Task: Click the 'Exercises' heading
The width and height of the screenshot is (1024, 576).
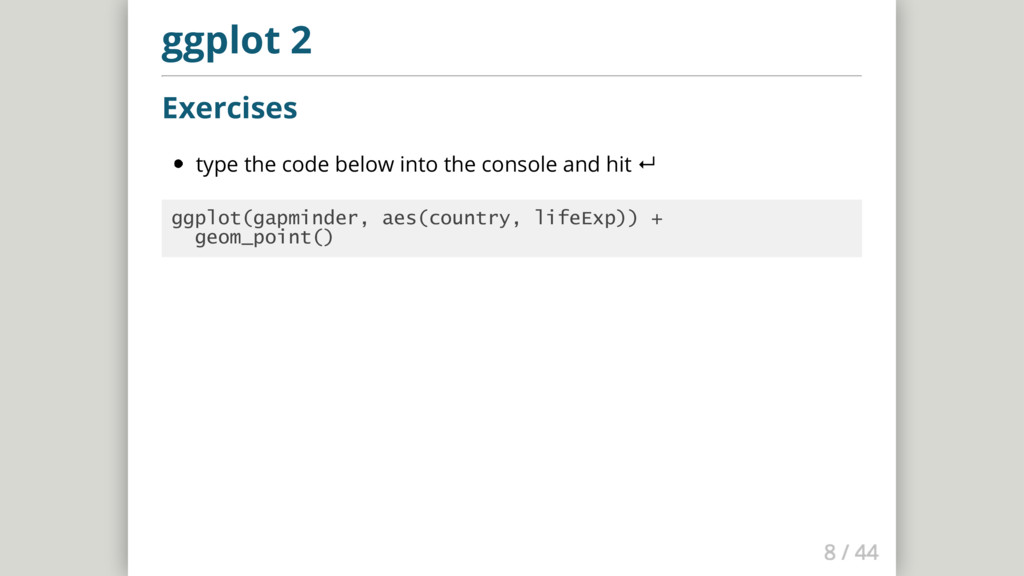Action: click(x=229, y=107)
